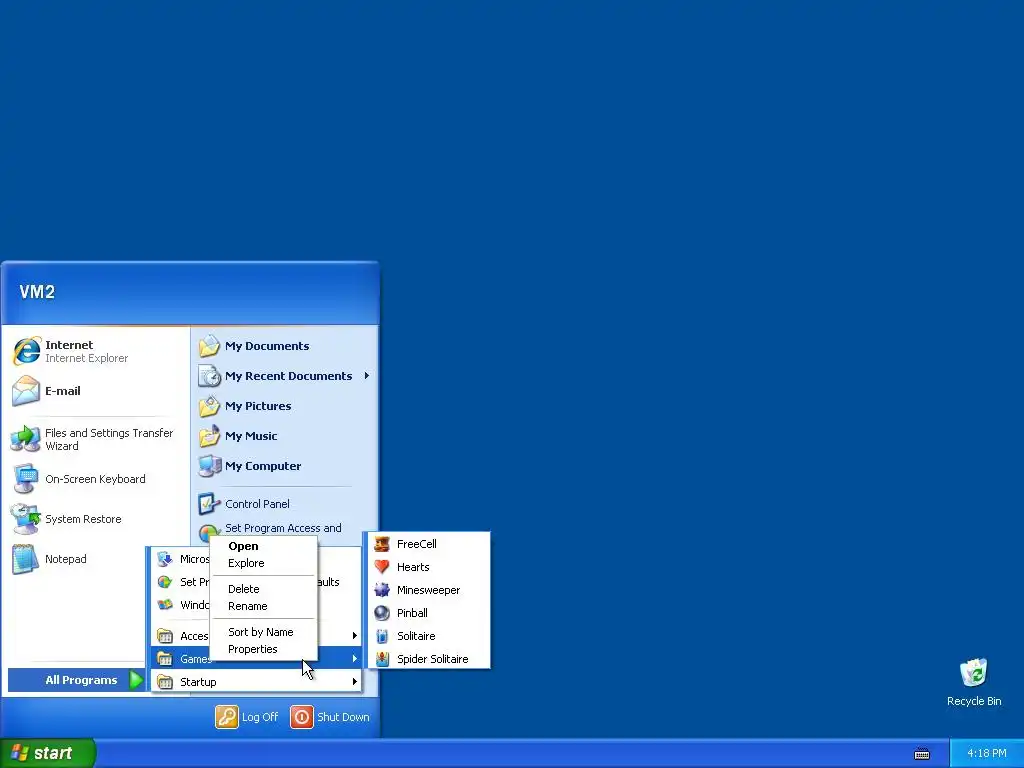Viewport: 1024px width, 768px height.
Task: Click the Internet Explorer icon
Action: tap(26, 351)
